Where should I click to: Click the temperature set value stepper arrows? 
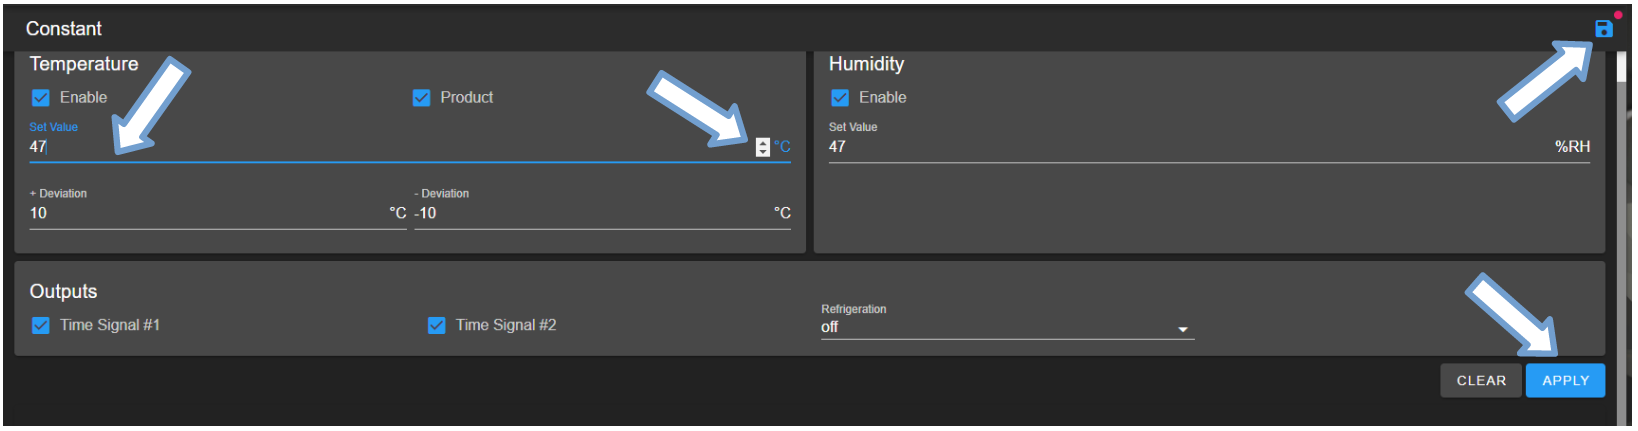[763, 147]
